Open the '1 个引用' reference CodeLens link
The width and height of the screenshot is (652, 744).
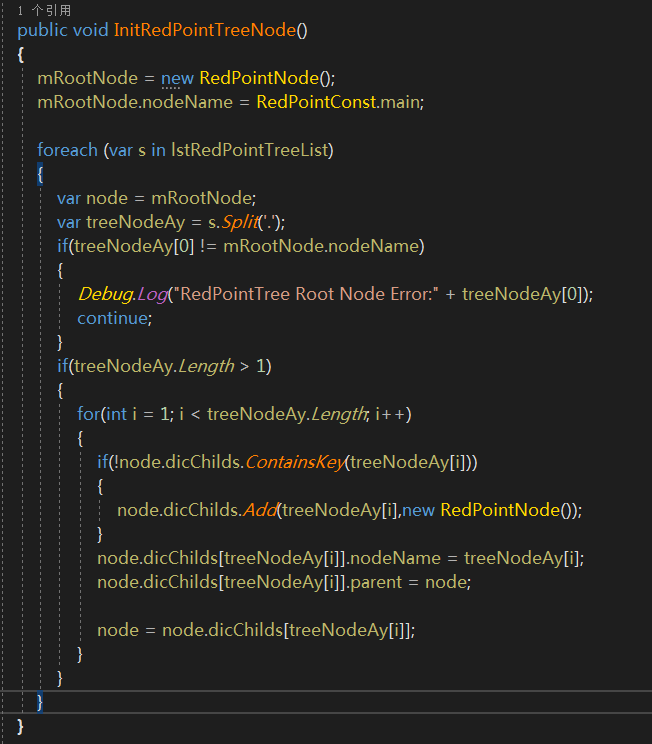coord(44,10)
